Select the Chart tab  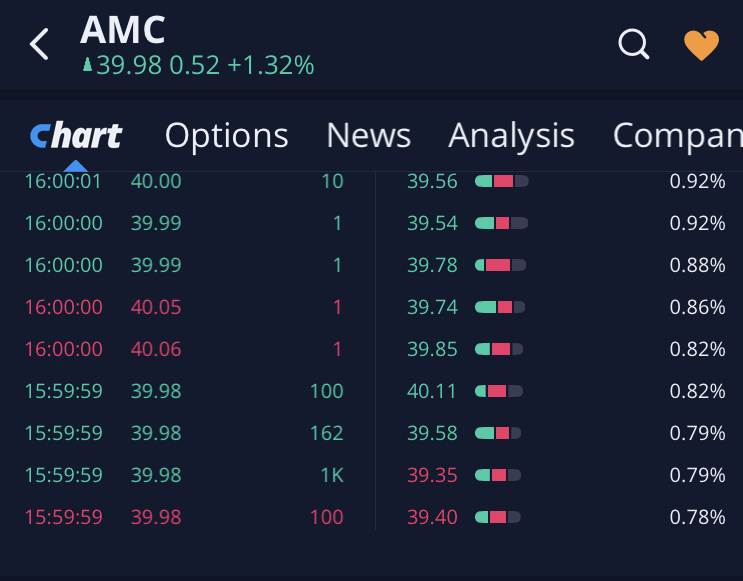(x=76, y=135)
